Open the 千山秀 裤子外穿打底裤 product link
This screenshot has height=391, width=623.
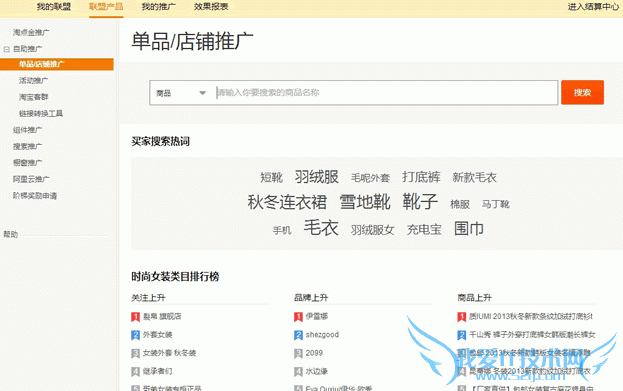[x=532, y=335]
